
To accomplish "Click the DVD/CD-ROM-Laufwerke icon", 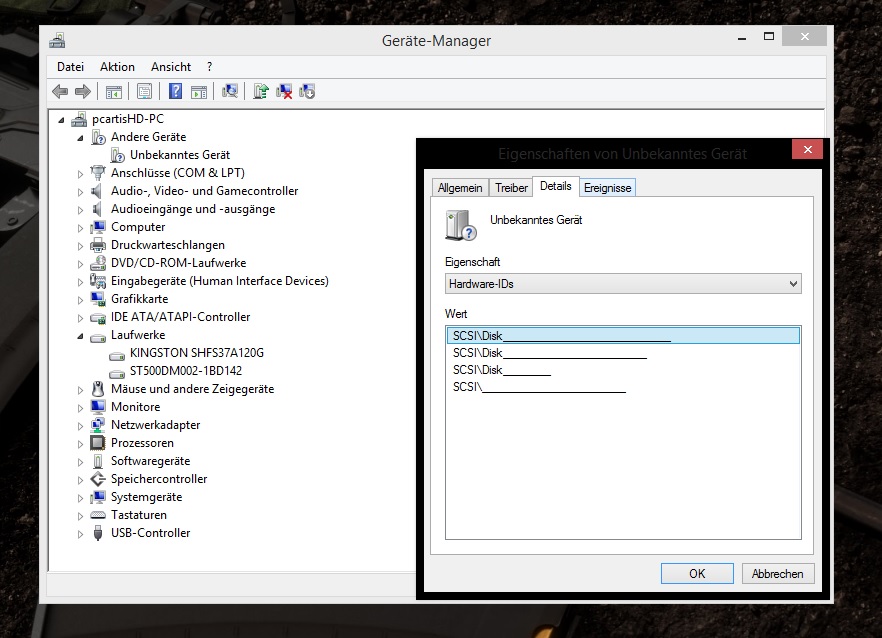I will pos(98,263).
